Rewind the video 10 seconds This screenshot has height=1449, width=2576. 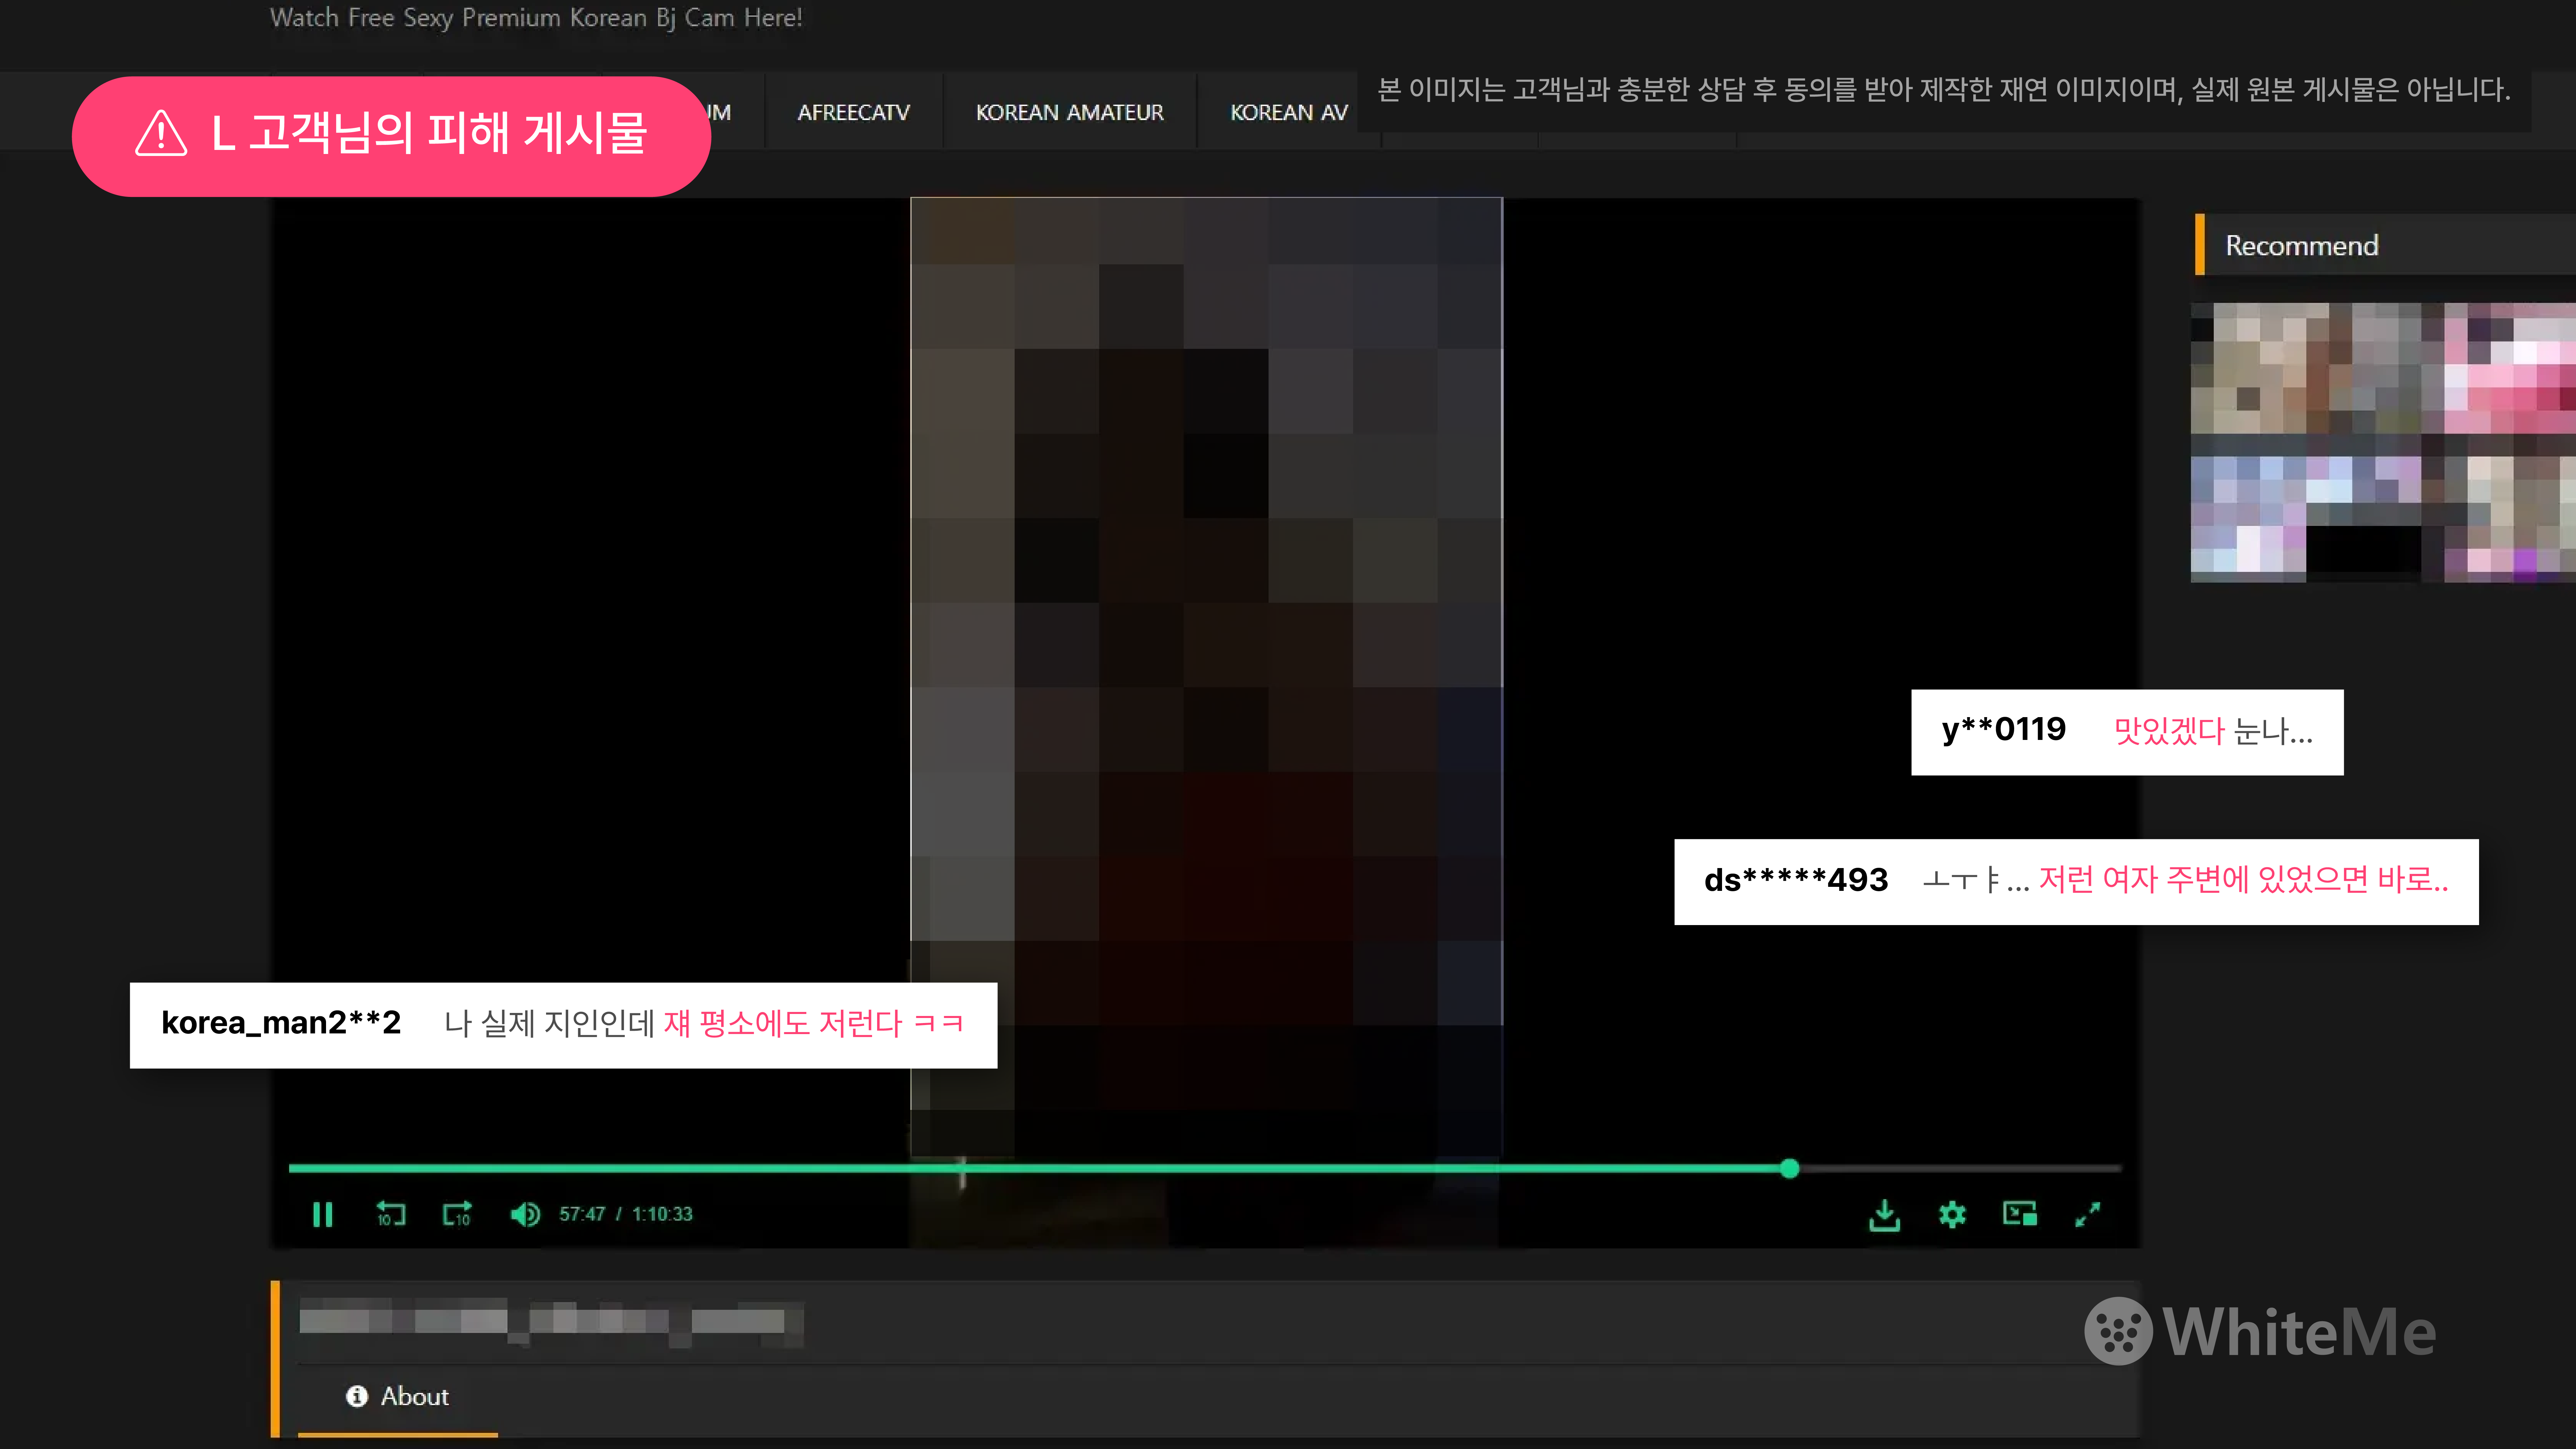coord(391,1214)
